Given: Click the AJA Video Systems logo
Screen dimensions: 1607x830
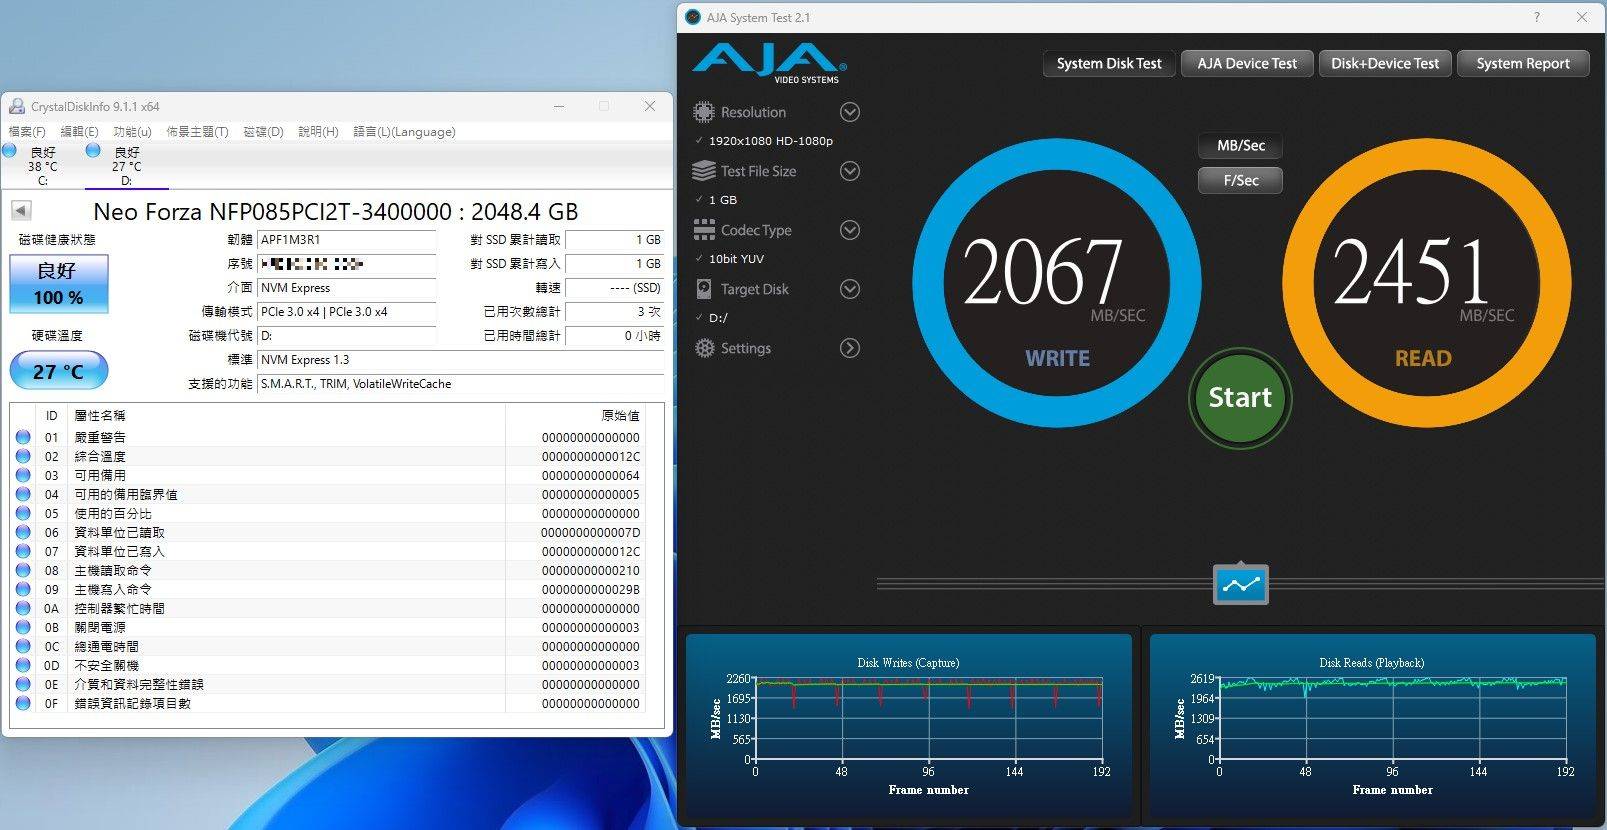Looking at the screenshot, I should [x=770, y=62].
